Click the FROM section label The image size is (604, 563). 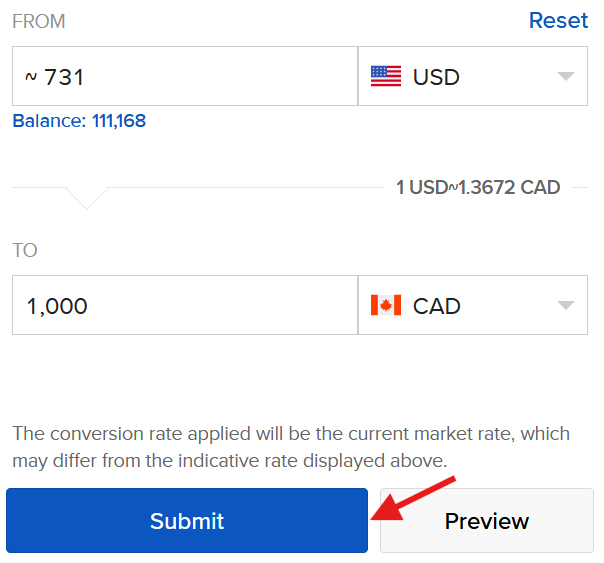(39, 21)
